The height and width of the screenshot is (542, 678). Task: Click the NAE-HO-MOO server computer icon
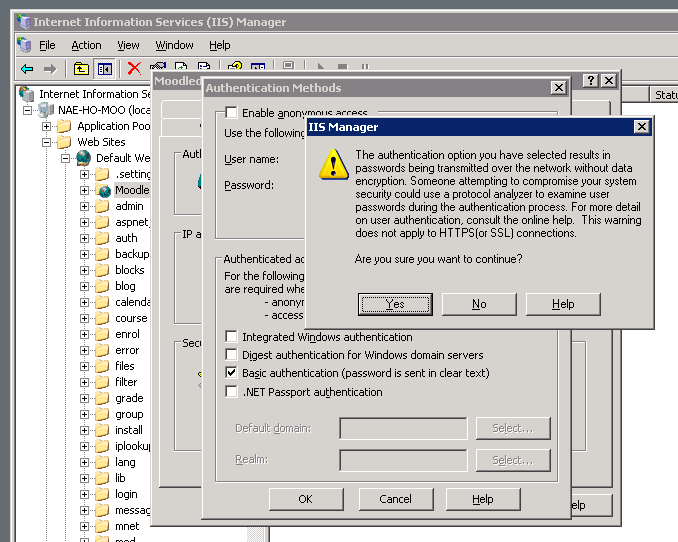click(44, 110)
